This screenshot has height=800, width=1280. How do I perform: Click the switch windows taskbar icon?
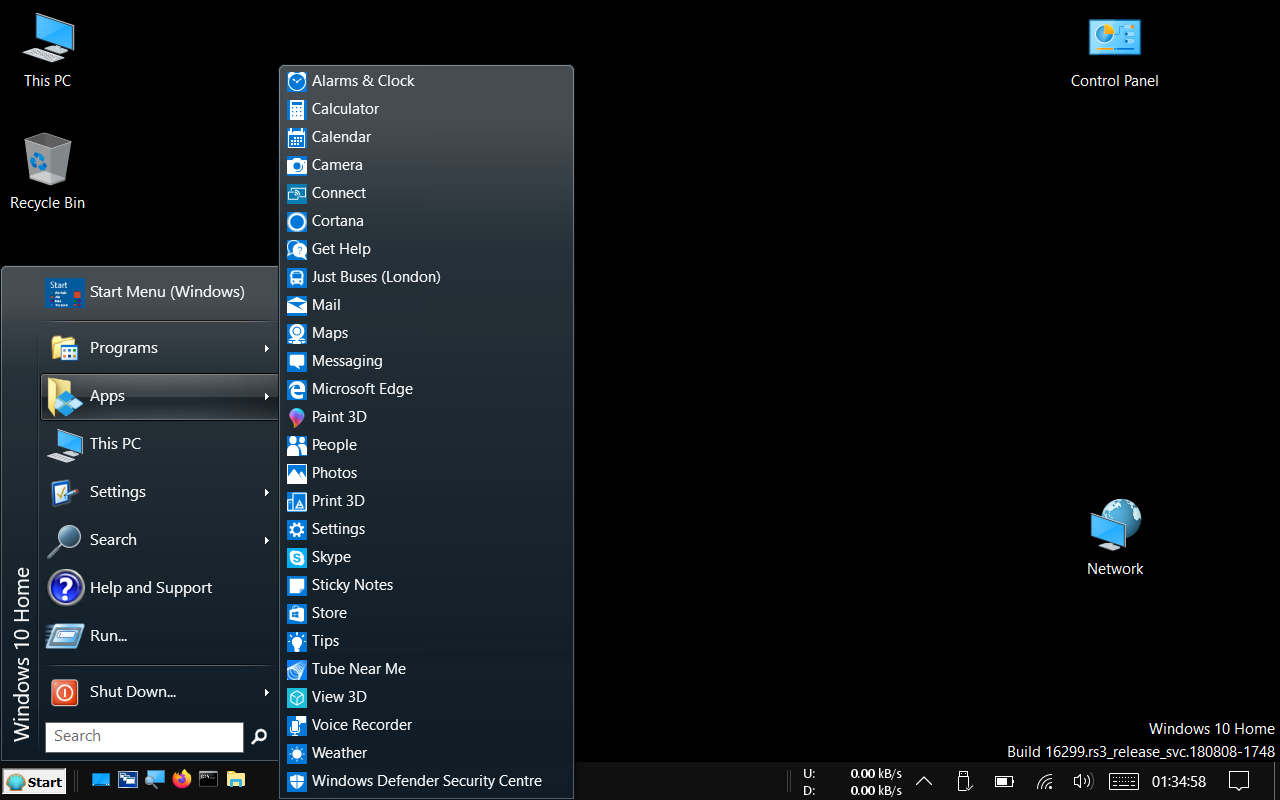coord(128,780)
